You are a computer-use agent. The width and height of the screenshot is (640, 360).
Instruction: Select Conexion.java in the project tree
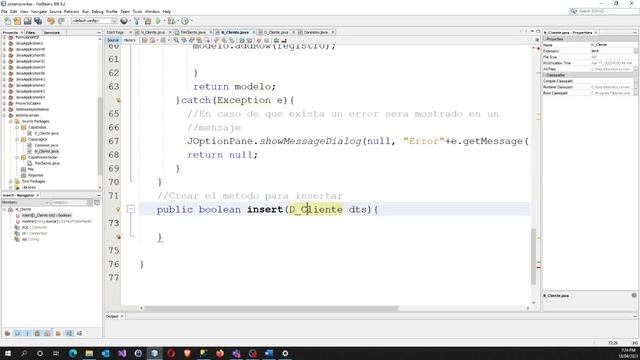46,145
